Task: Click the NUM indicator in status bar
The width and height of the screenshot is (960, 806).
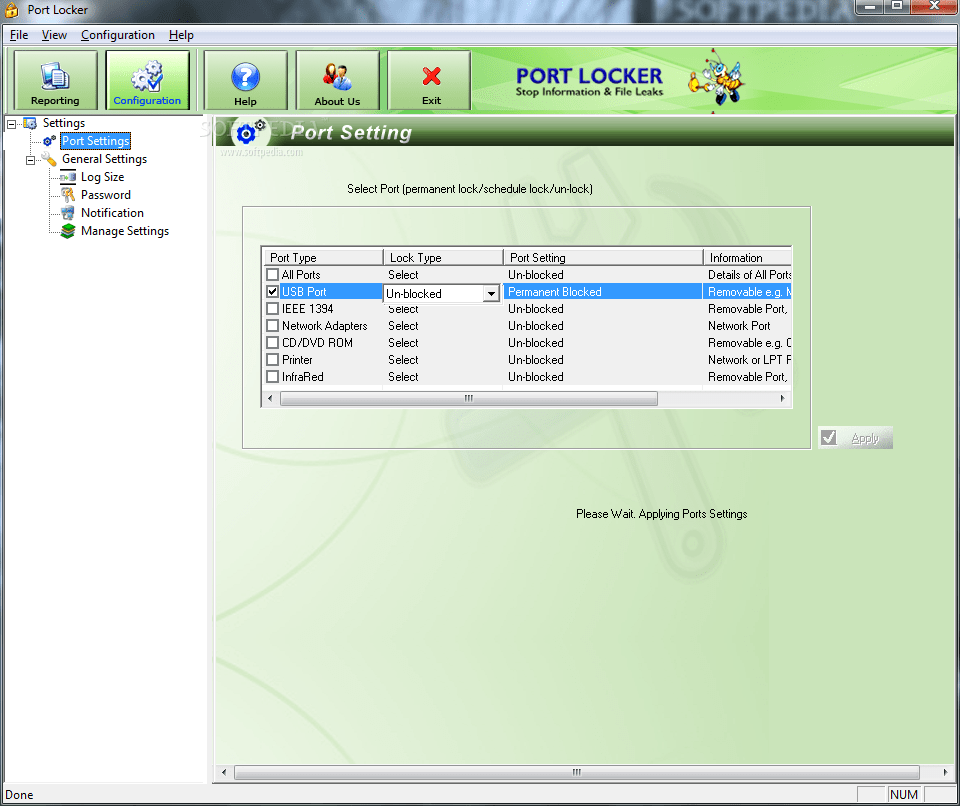Action: coord(904,794)
